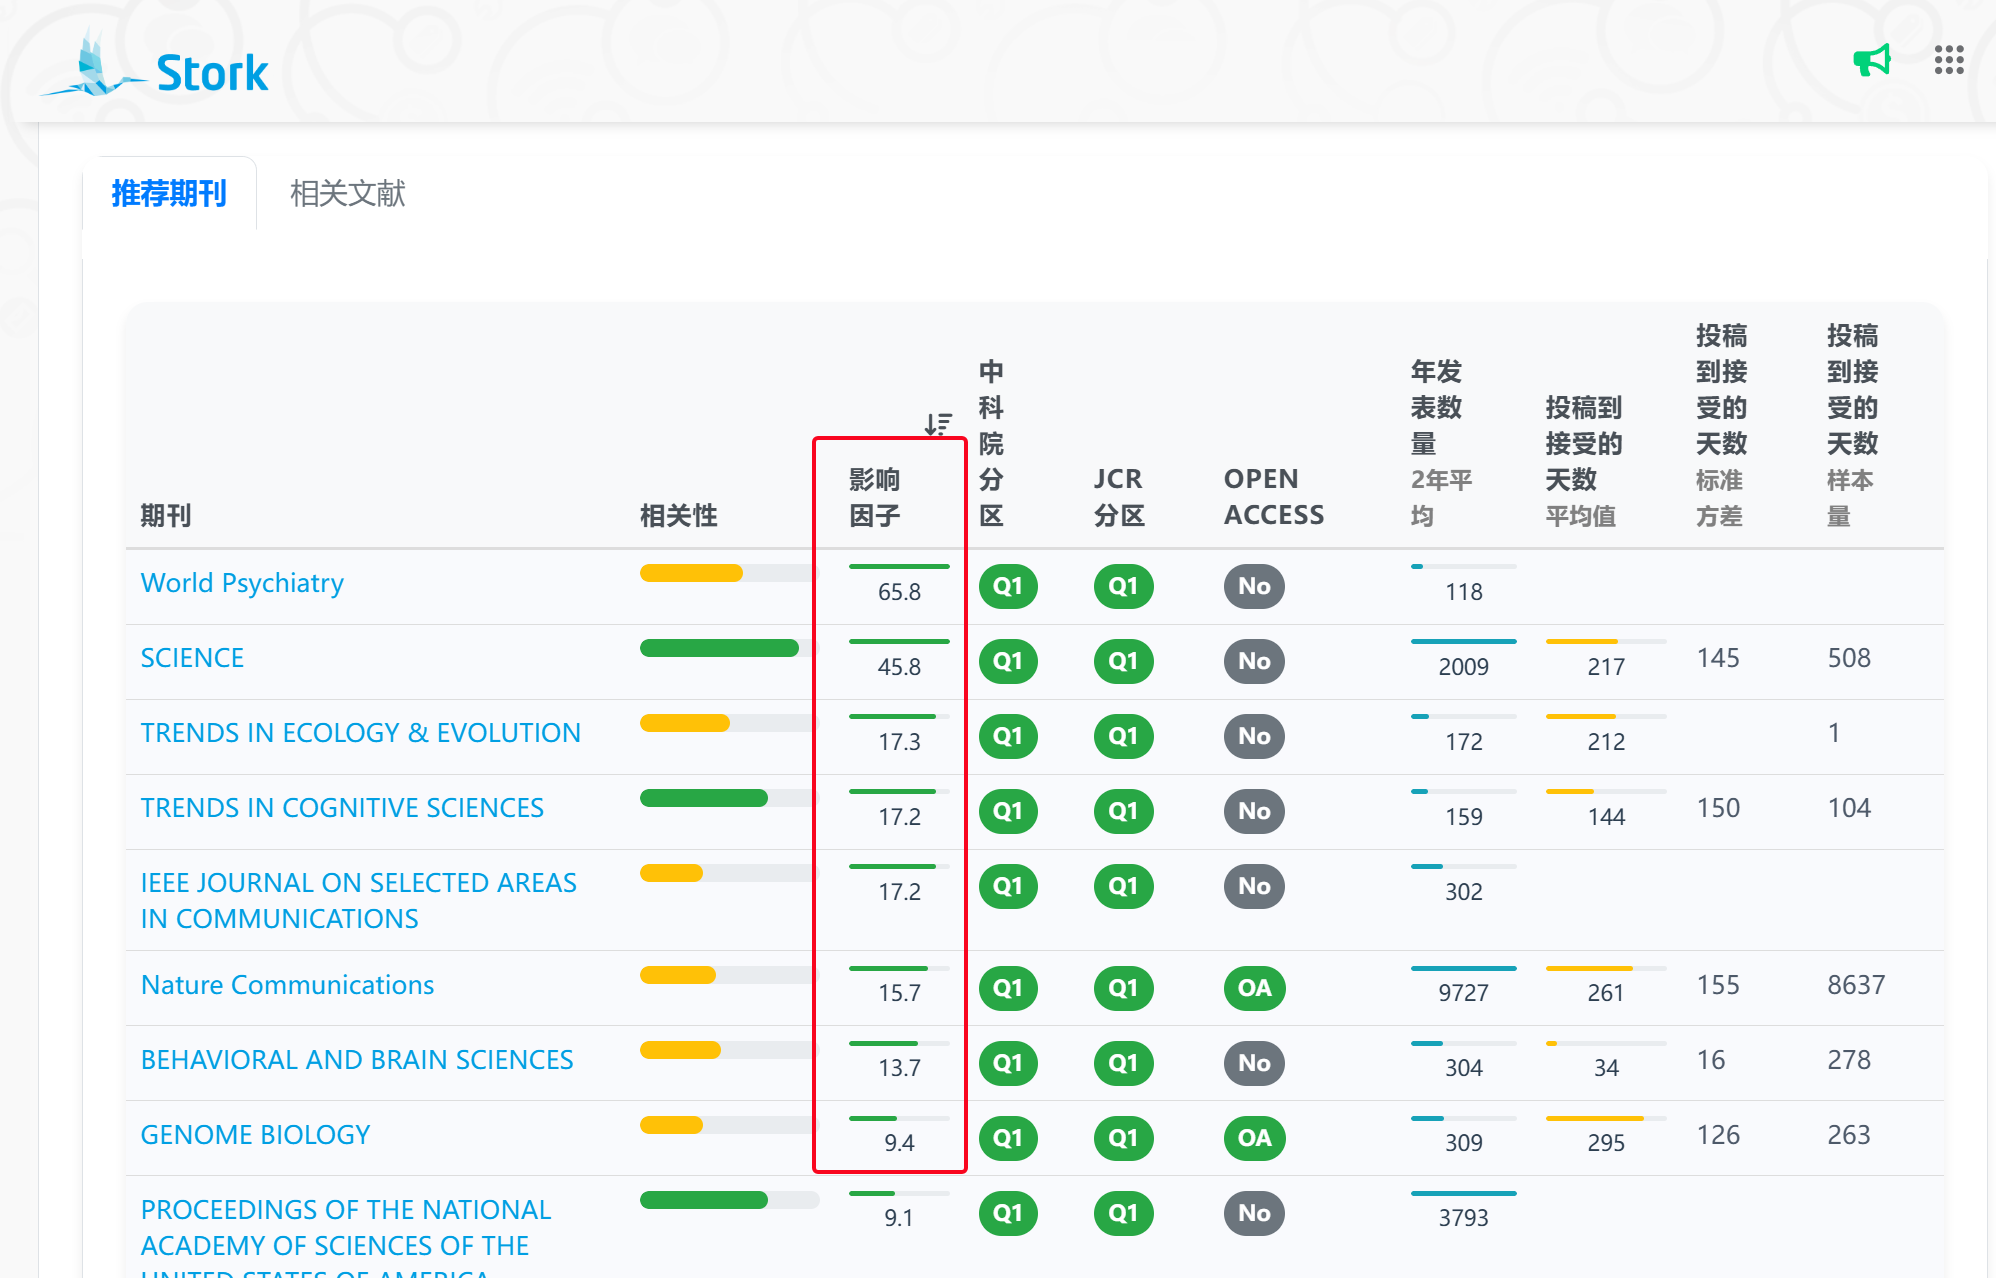Click the No access badge for SCIENCE

1254,662
